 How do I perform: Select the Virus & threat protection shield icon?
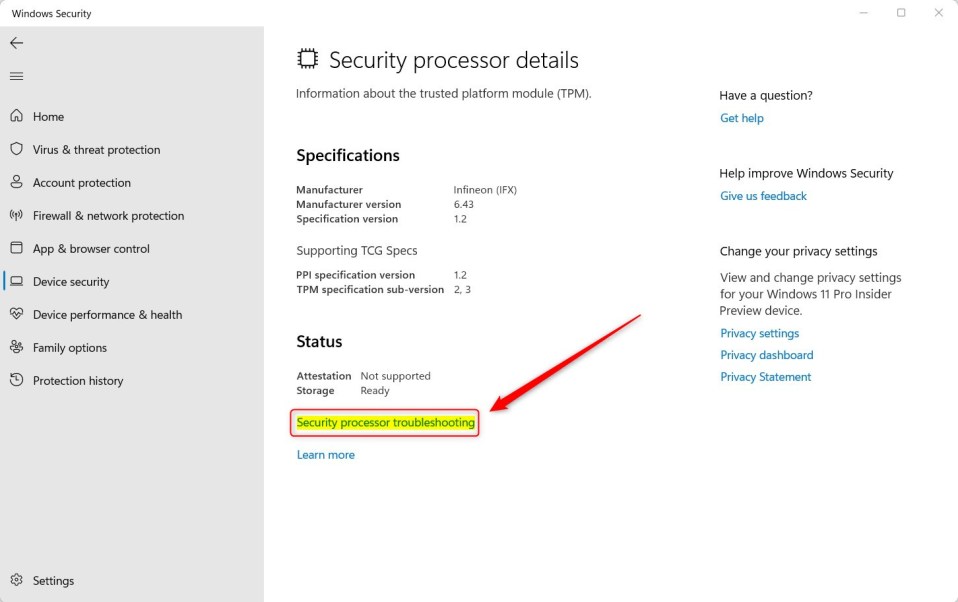[x=18, y=149]
